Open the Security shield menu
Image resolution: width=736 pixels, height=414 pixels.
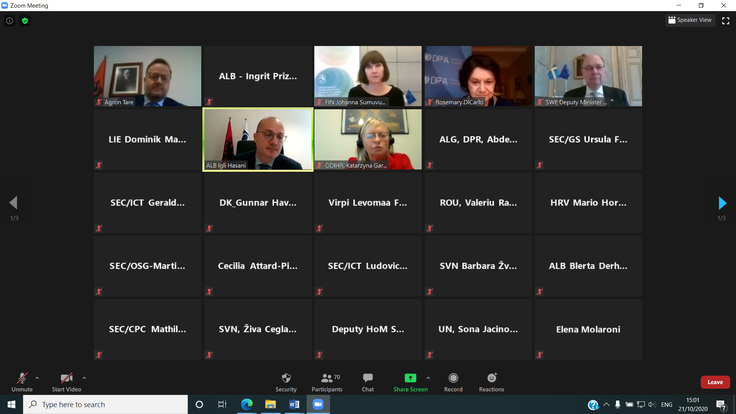[x=286, y=380]
